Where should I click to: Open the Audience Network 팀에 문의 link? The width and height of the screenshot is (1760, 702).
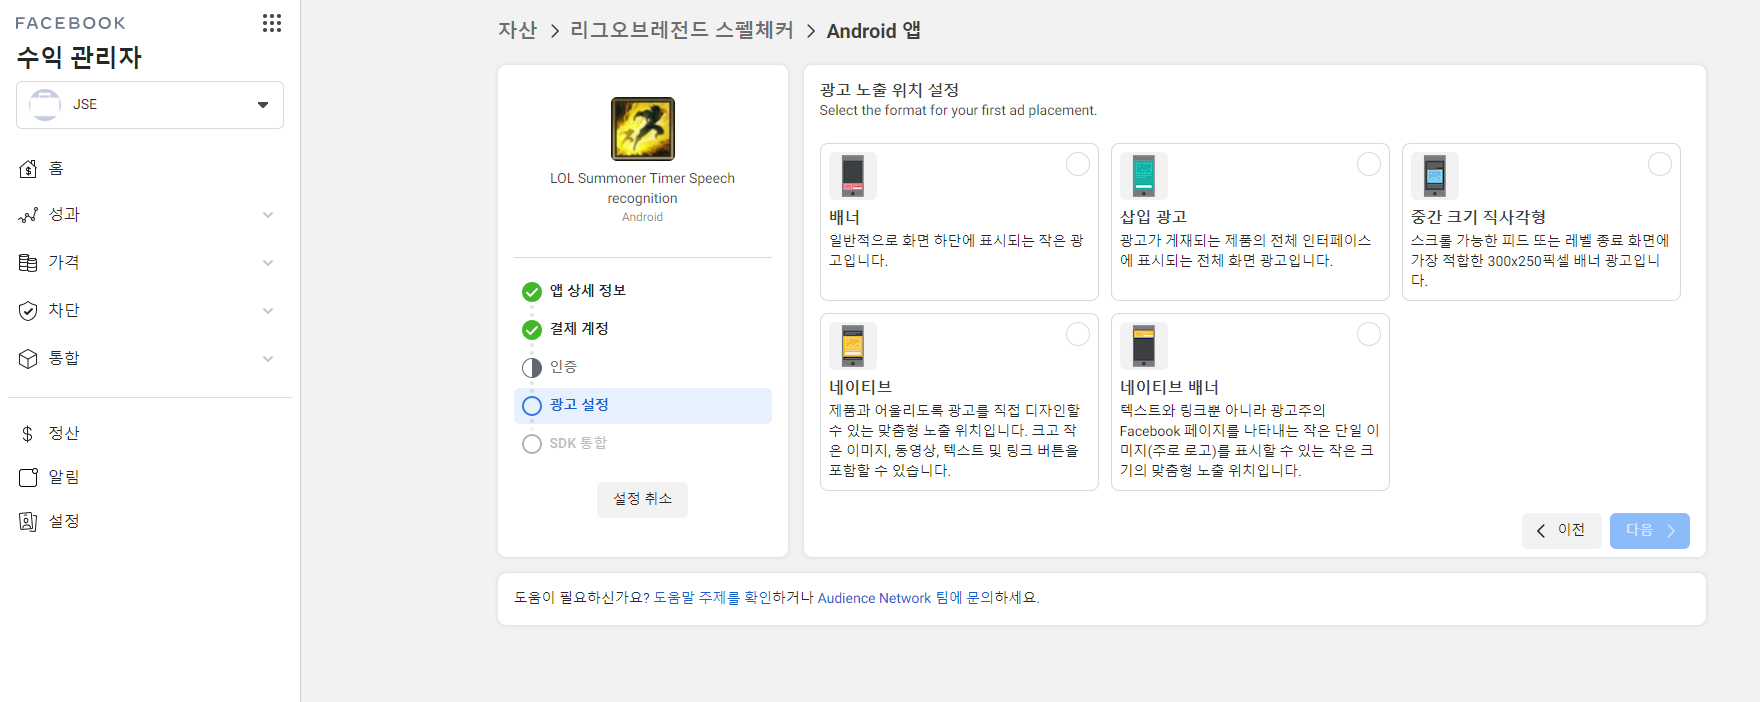pos(905,598)
